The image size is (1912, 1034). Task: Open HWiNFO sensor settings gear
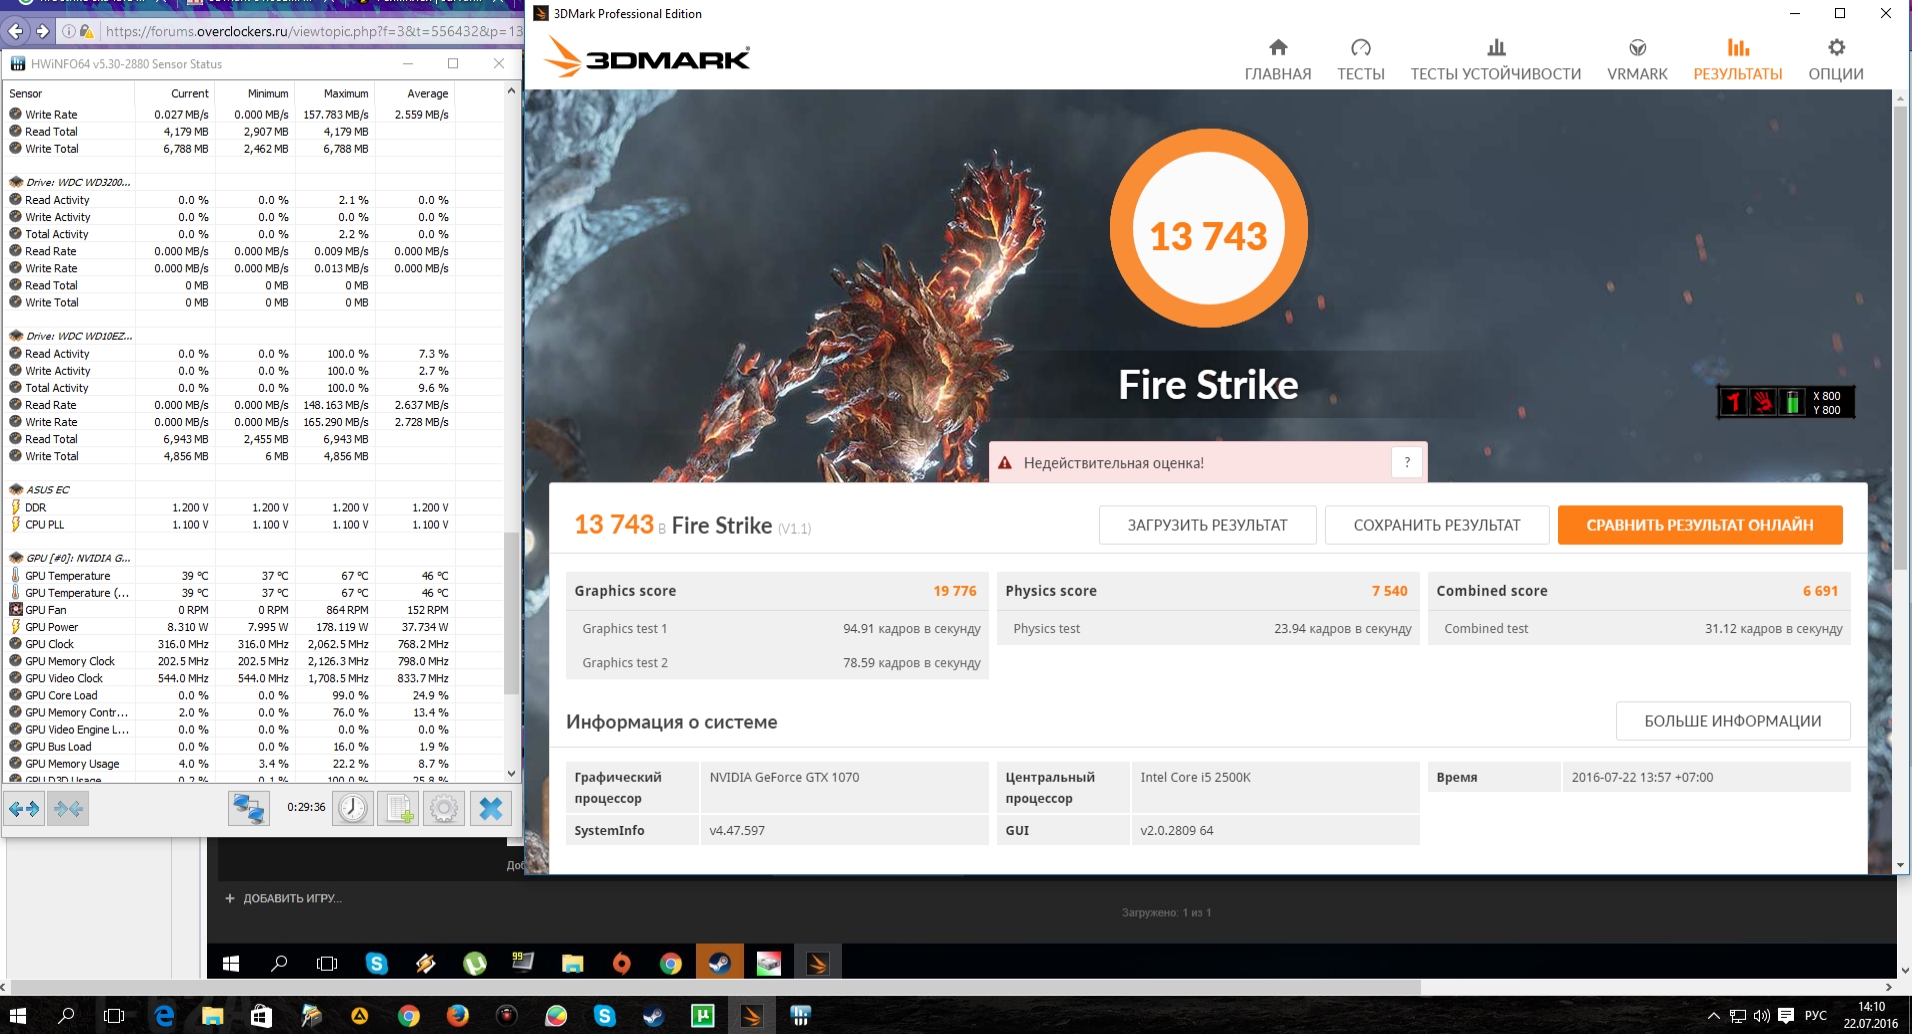click(x=445, y=808)
